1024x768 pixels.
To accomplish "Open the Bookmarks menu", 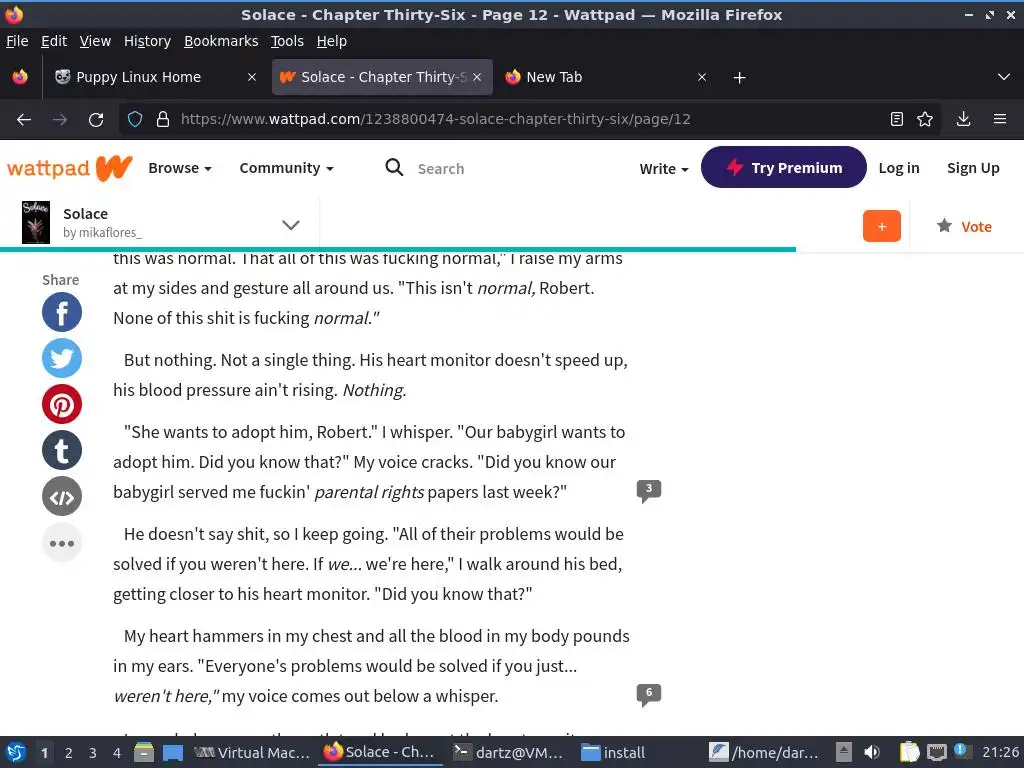I will 221,41.
